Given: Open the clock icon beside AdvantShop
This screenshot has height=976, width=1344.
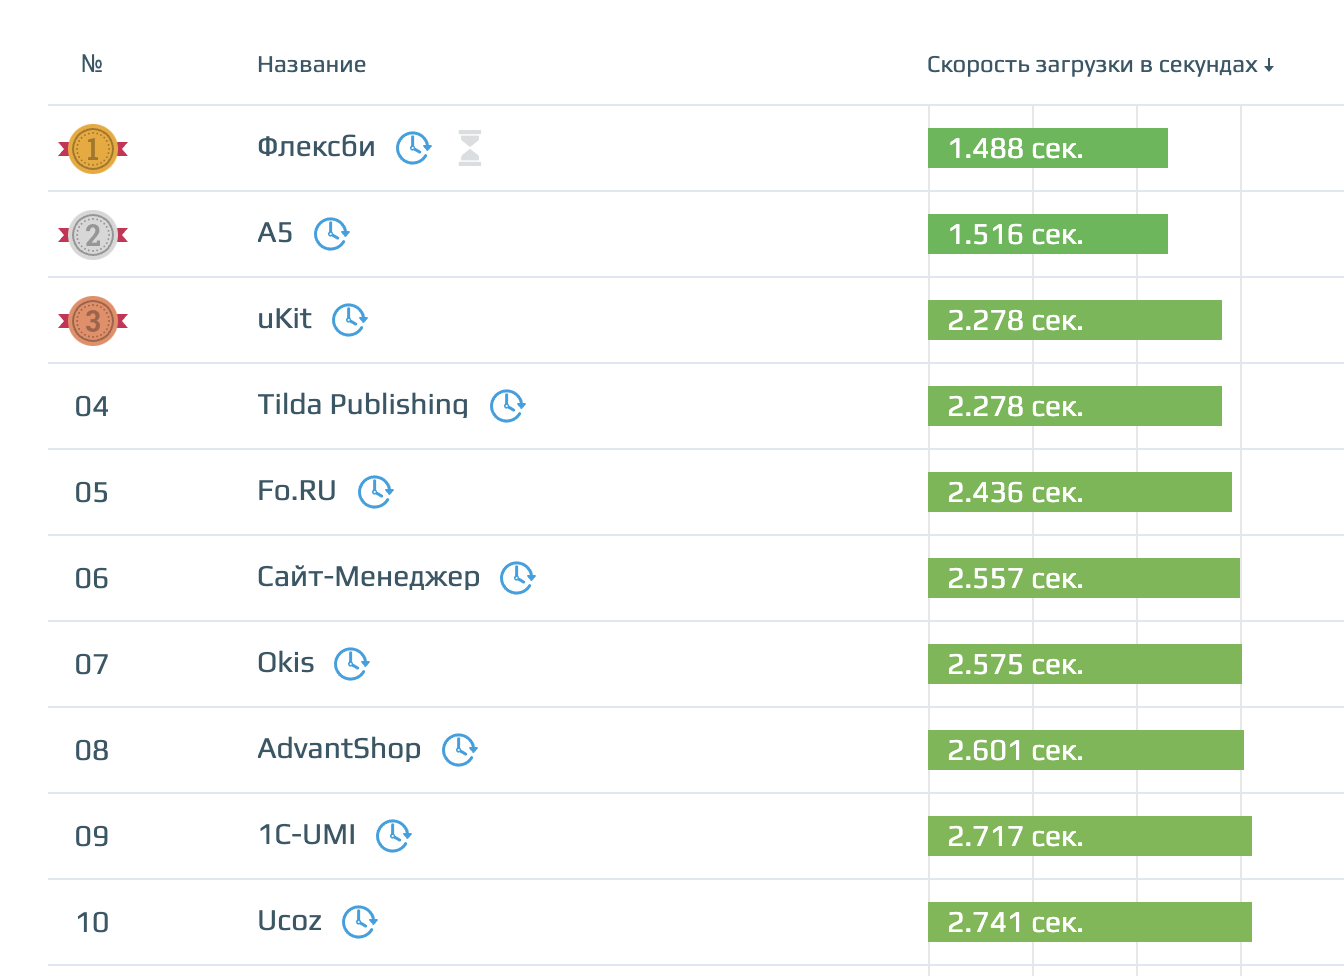Looking at the screenshot, I should (x=459, y=750).
